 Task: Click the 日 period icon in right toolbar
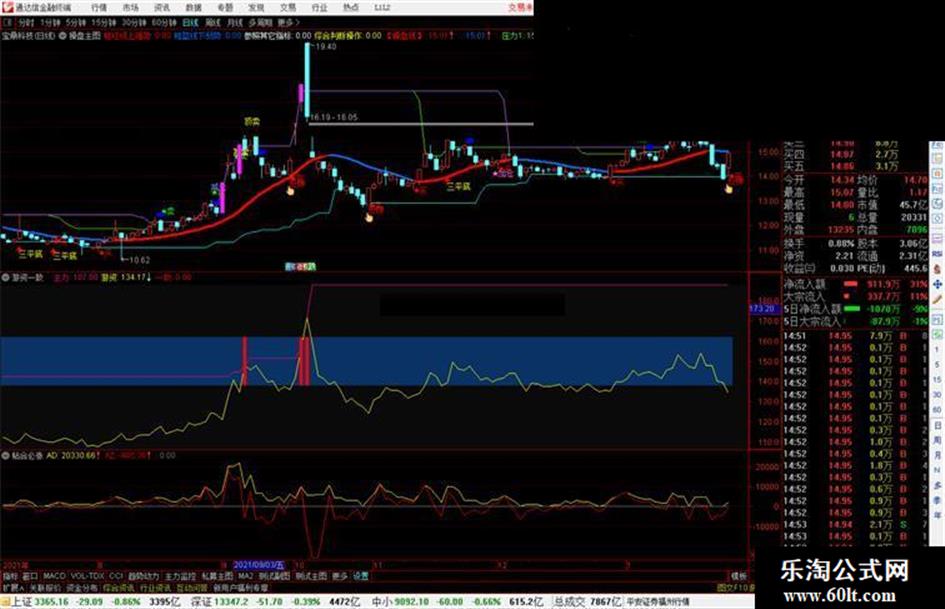coord(937,425)
